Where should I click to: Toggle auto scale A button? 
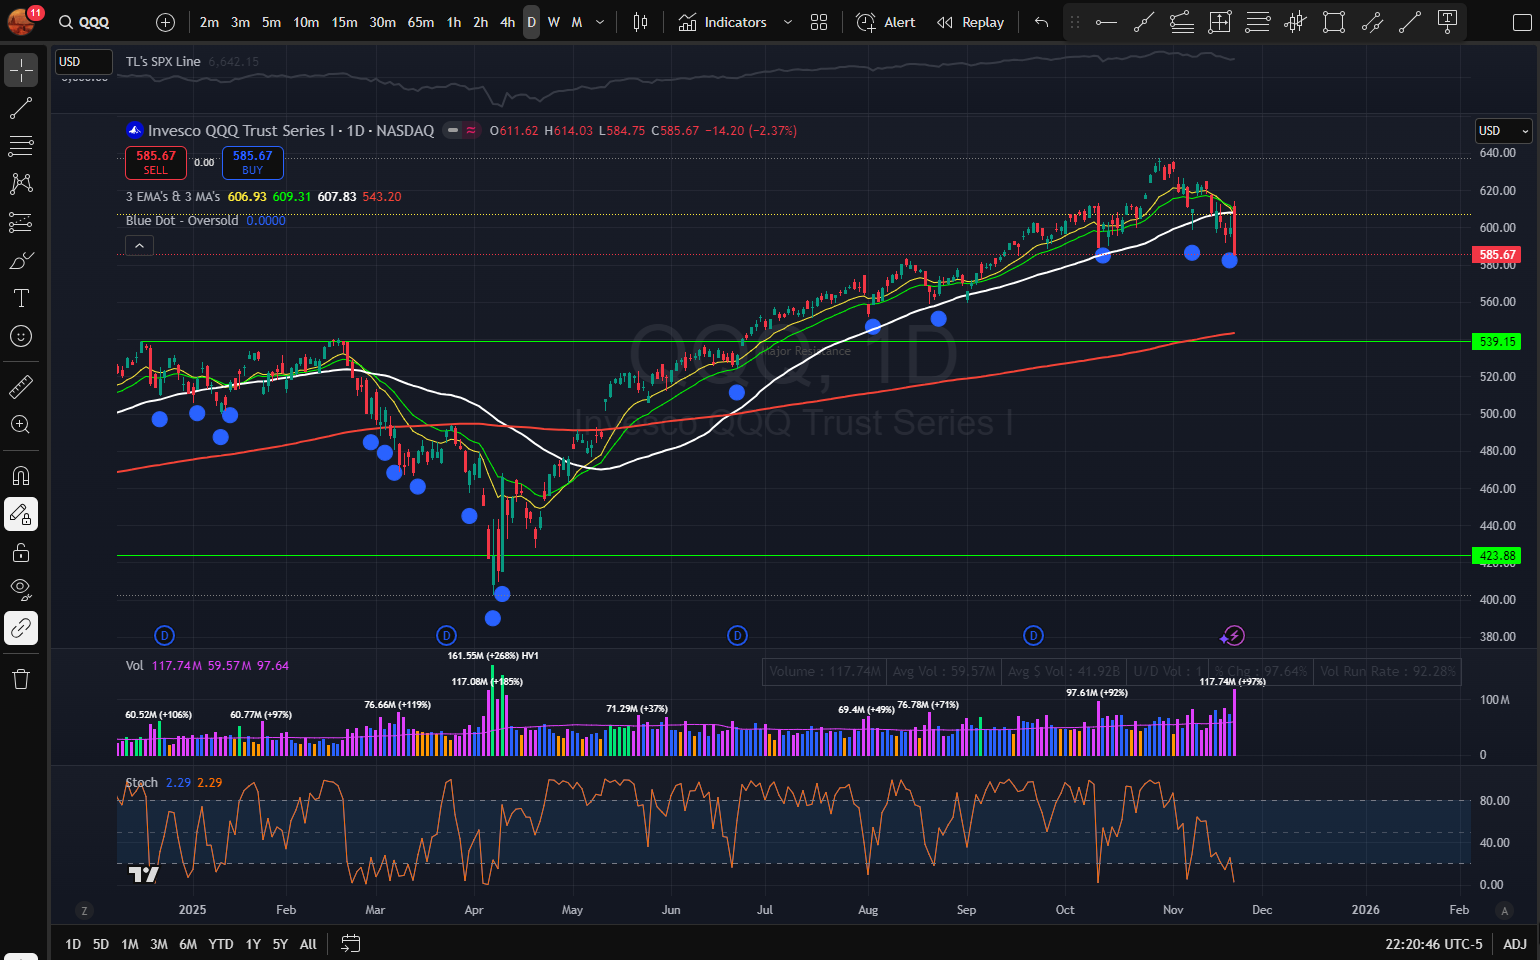coord(1504,910)
